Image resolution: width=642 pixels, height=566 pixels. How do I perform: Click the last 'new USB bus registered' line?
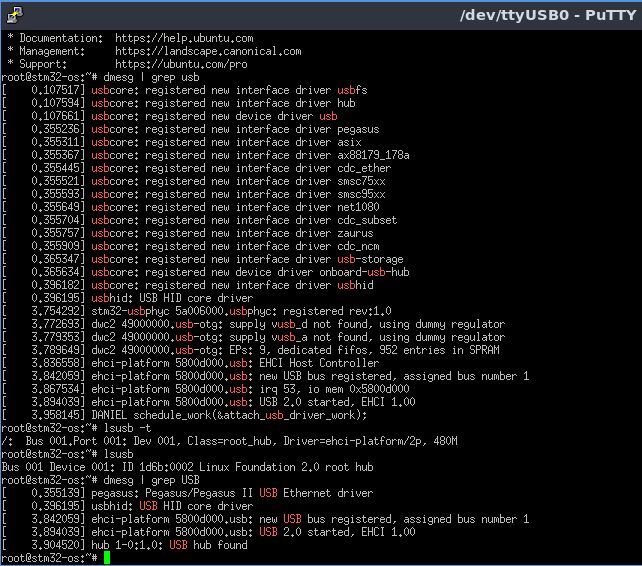(265, 519)
